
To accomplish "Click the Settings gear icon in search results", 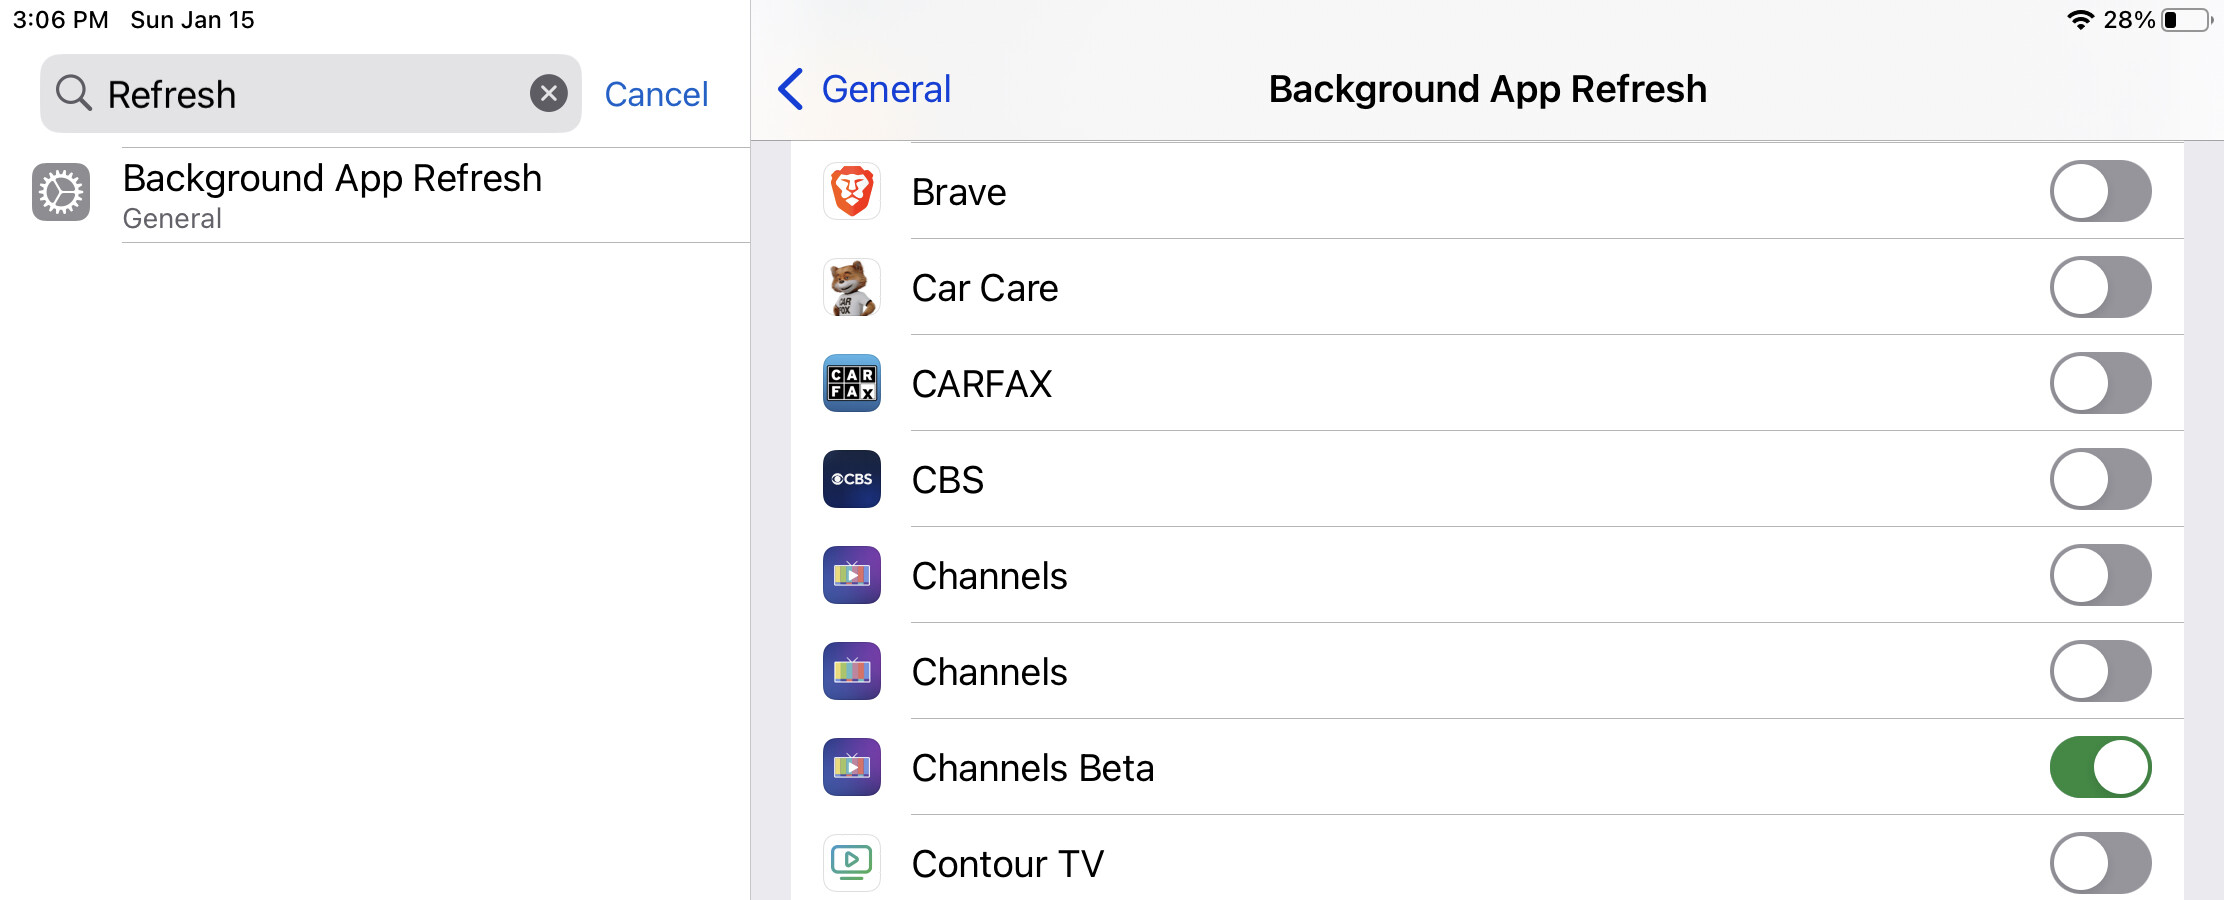I will pos(61,192).
